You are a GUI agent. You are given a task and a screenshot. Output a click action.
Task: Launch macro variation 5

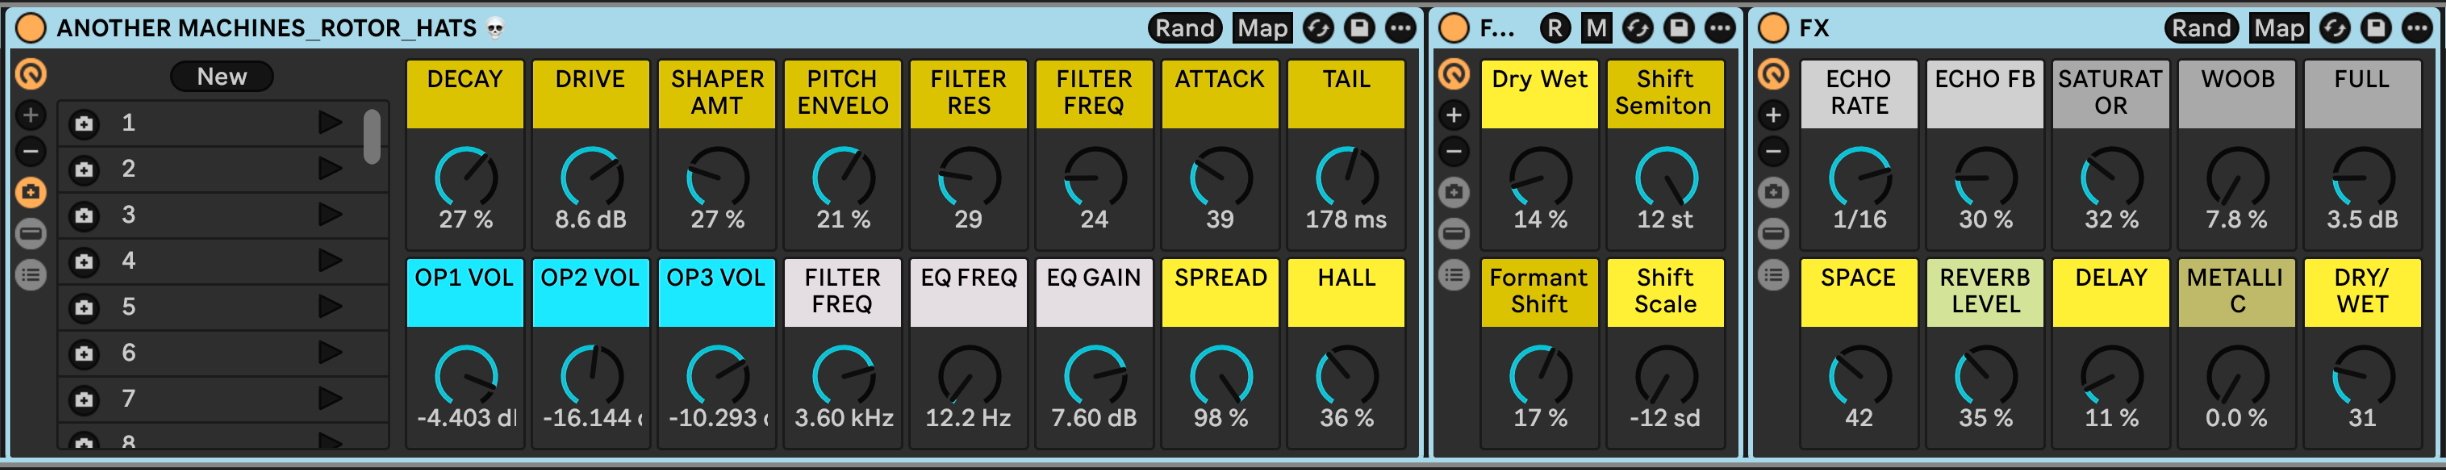[329, 307]
